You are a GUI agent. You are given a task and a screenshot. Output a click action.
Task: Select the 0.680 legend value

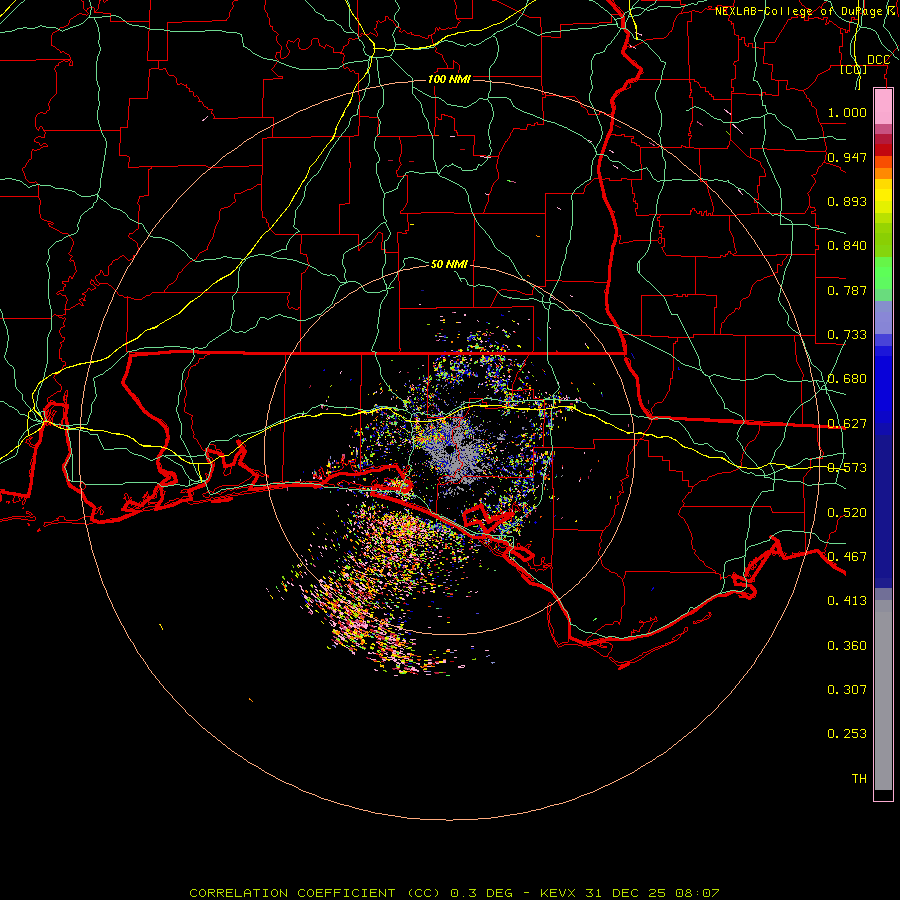pos(847,379)
